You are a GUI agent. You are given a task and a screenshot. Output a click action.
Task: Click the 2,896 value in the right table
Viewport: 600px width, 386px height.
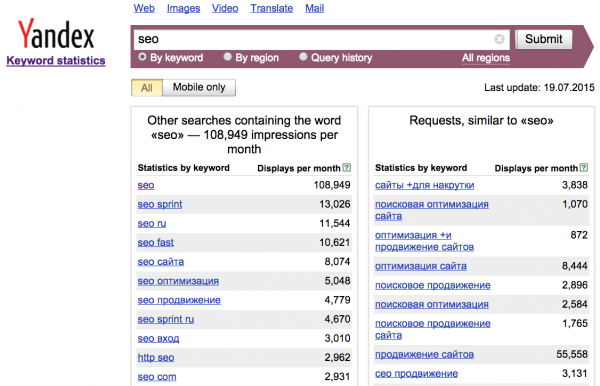[574, 285]
